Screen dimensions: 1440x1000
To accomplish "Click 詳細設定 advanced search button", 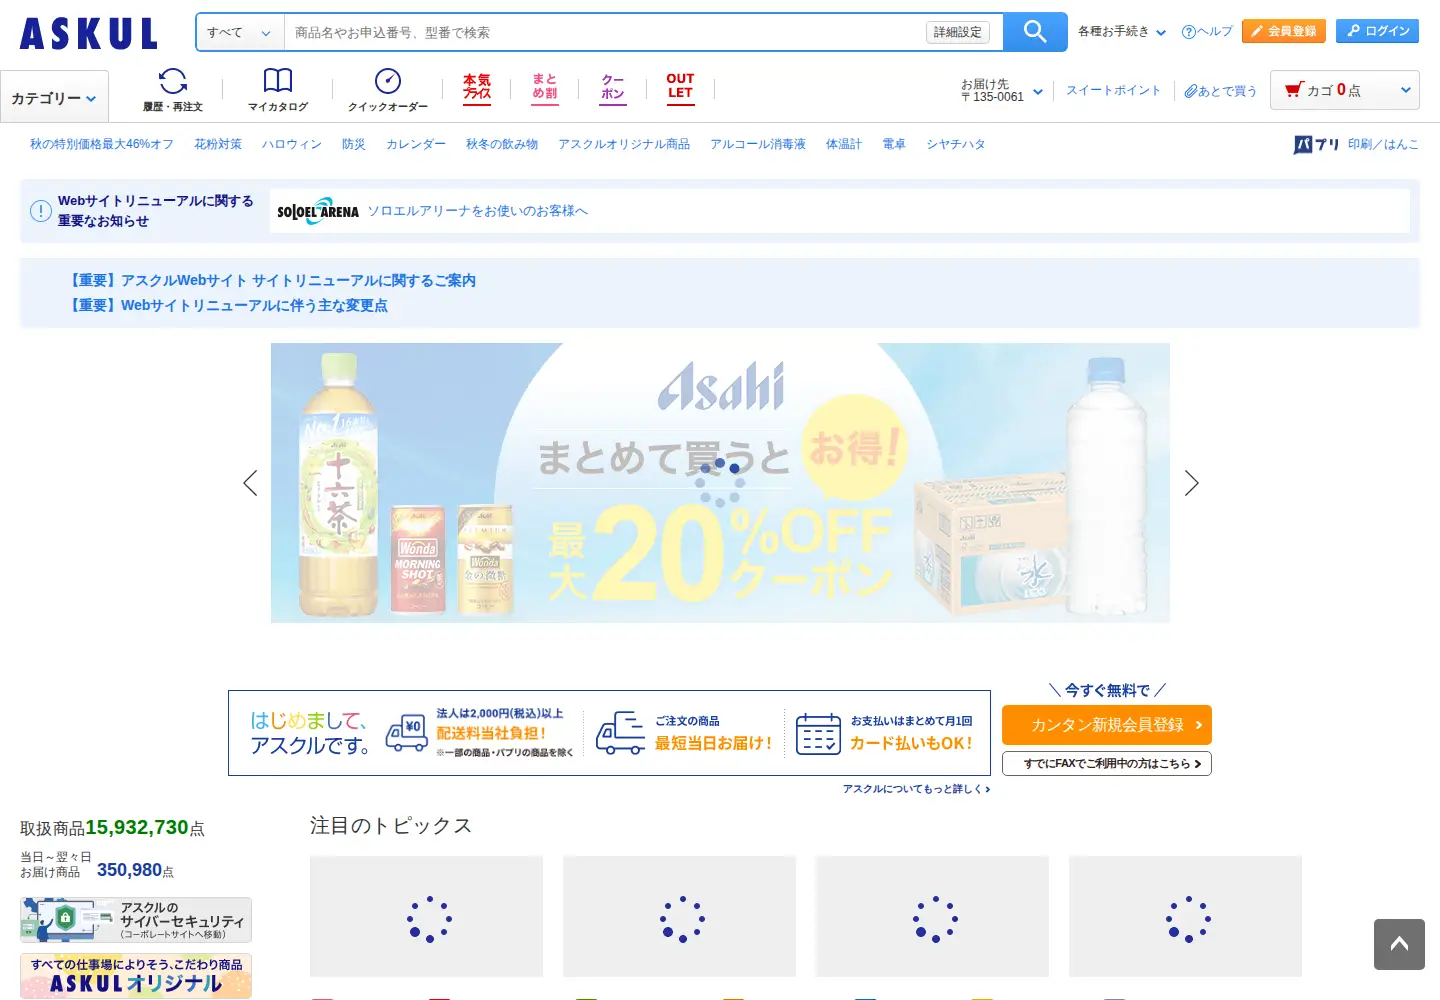I will click(x=957, y=32).
